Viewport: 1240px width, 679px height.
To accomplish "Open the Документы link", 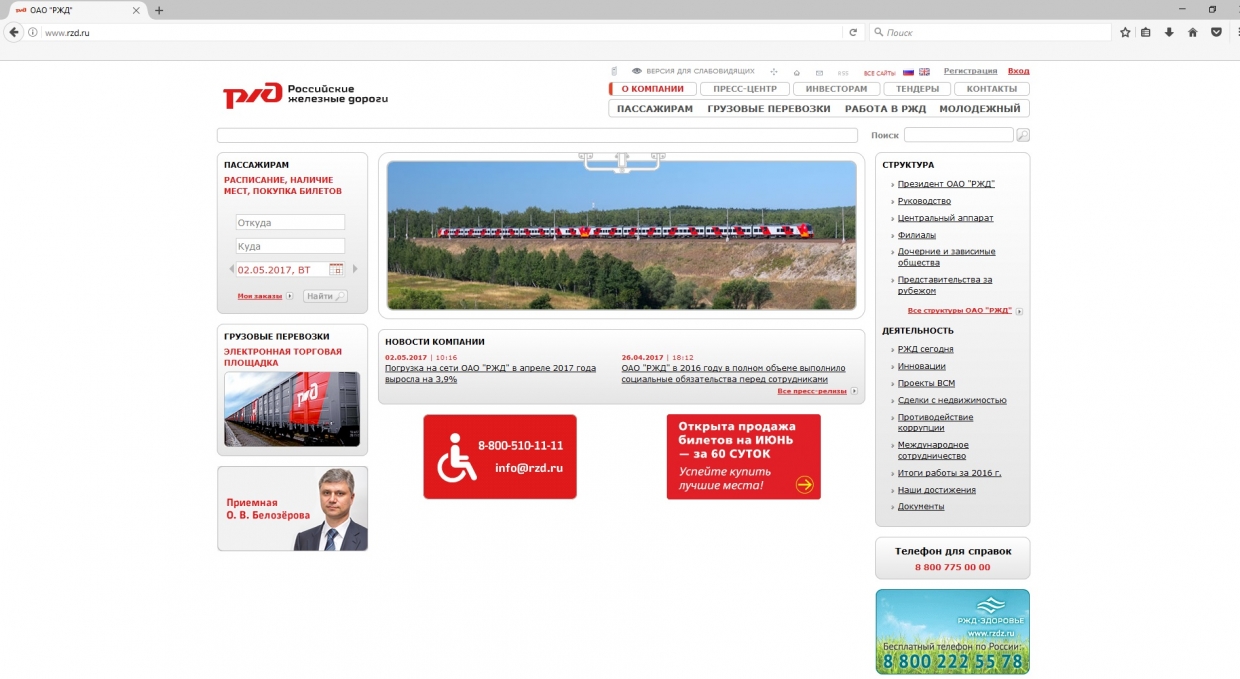I will pos(921,506).
